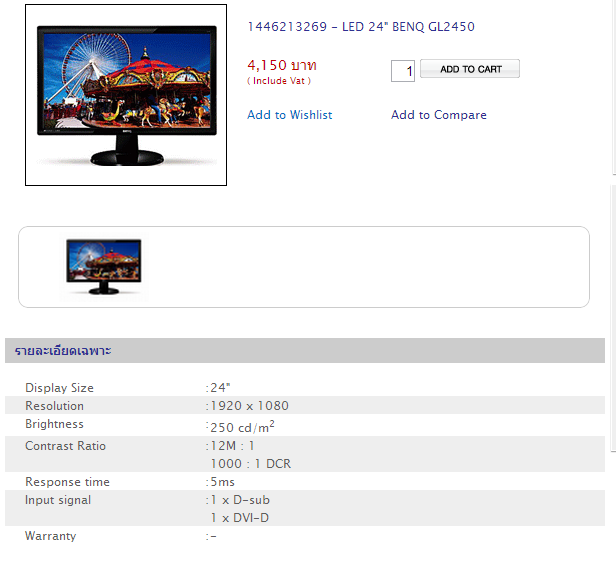Click the 'Resolution' label

click(x=54, y=406)
